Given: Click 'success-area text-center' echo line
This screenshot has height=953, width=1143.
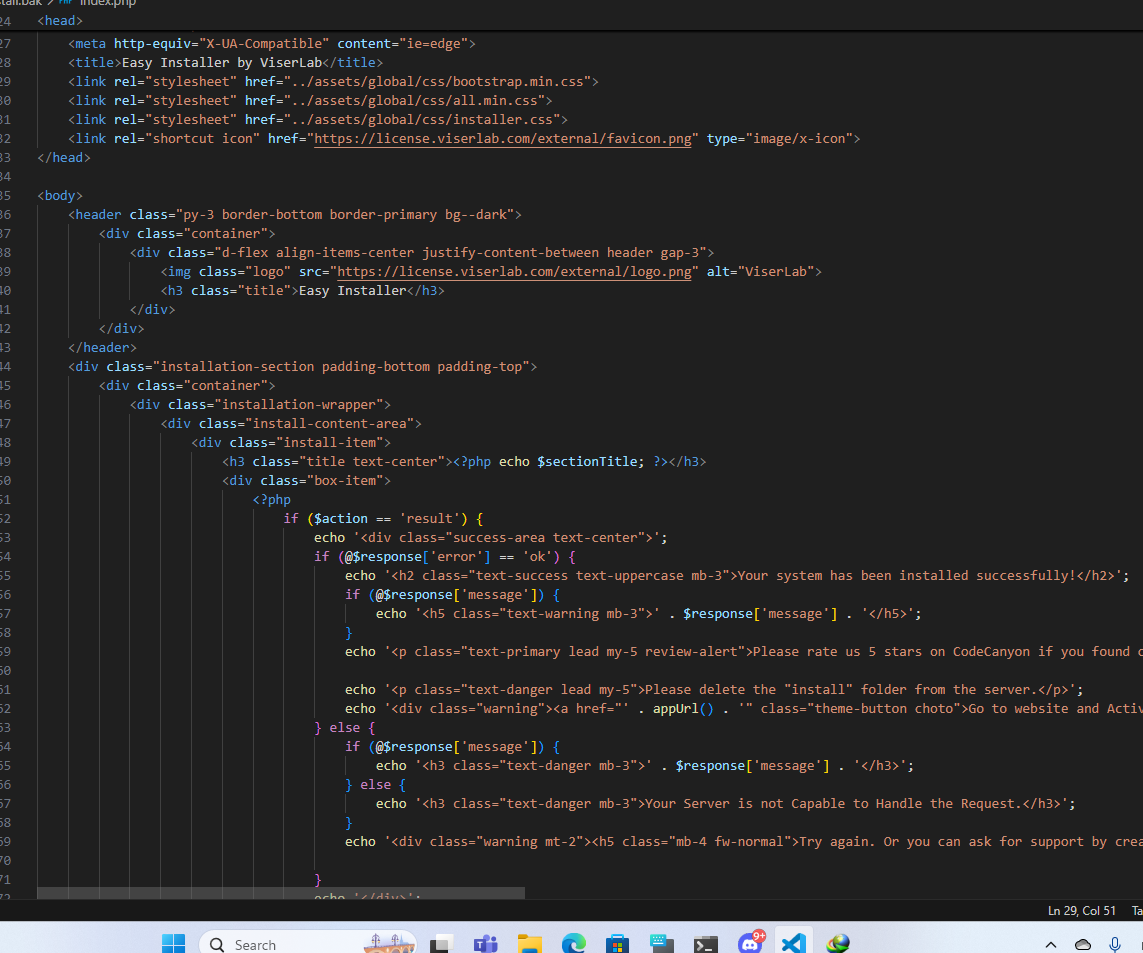Looking at the screenshot, I should (491, 537).
